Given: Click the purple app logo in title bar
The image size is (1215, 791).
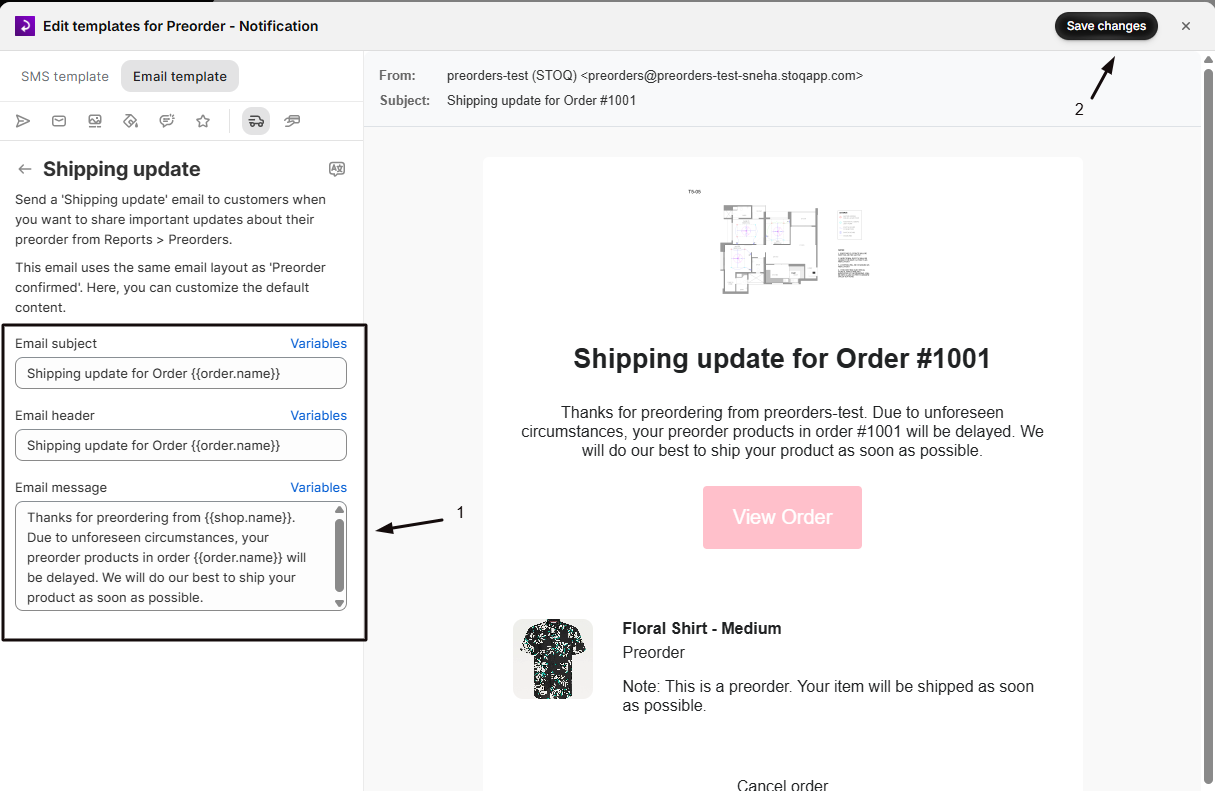Looking at the screenshot, I should [25, 26].
